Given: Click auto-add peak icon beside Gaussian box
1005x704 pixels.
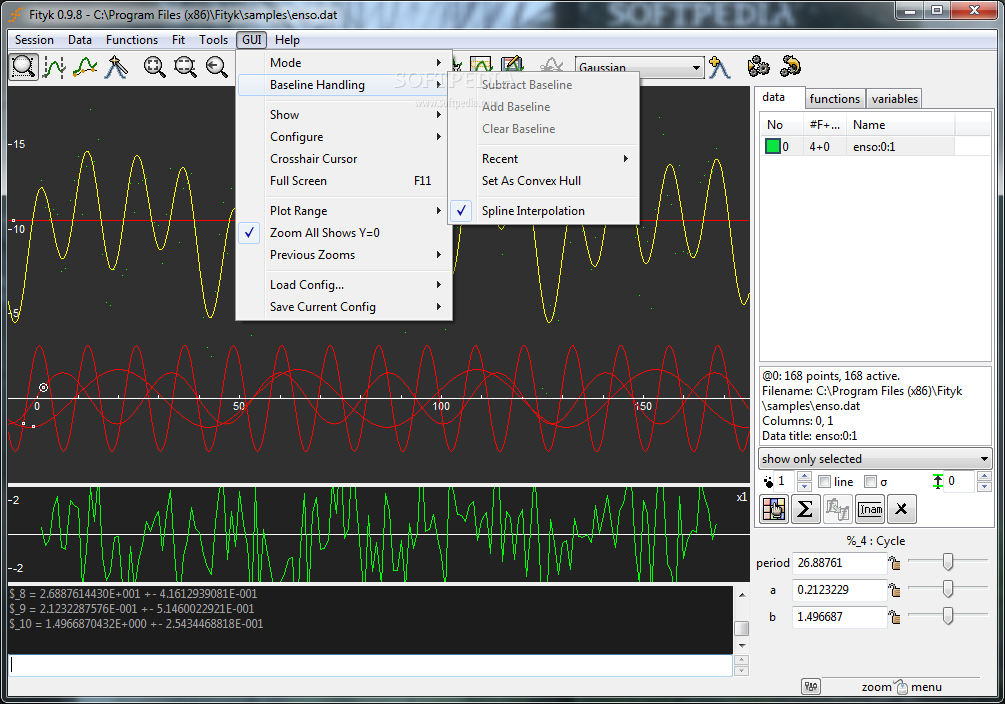Looking at the screenshot, I should tap(720, 67).
